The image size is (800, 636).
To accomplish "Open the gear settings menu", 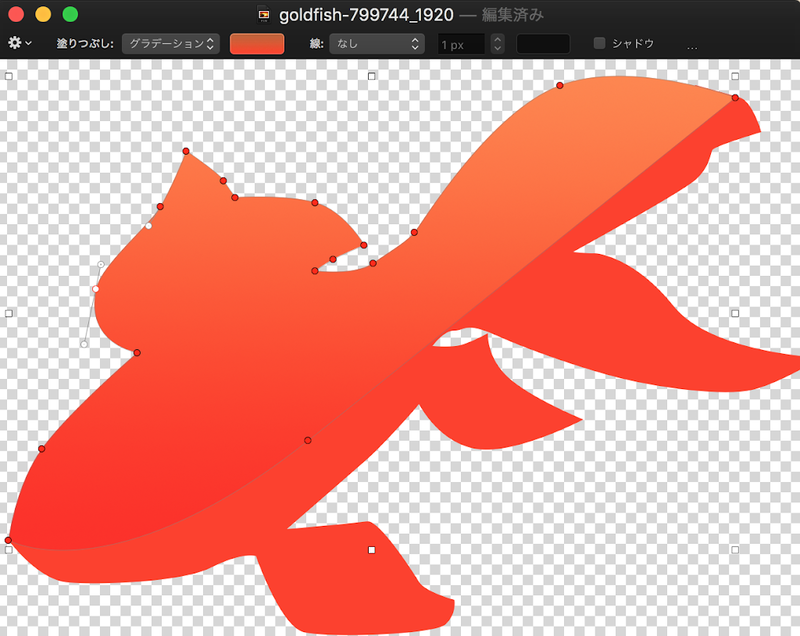I will coord(19,43).
